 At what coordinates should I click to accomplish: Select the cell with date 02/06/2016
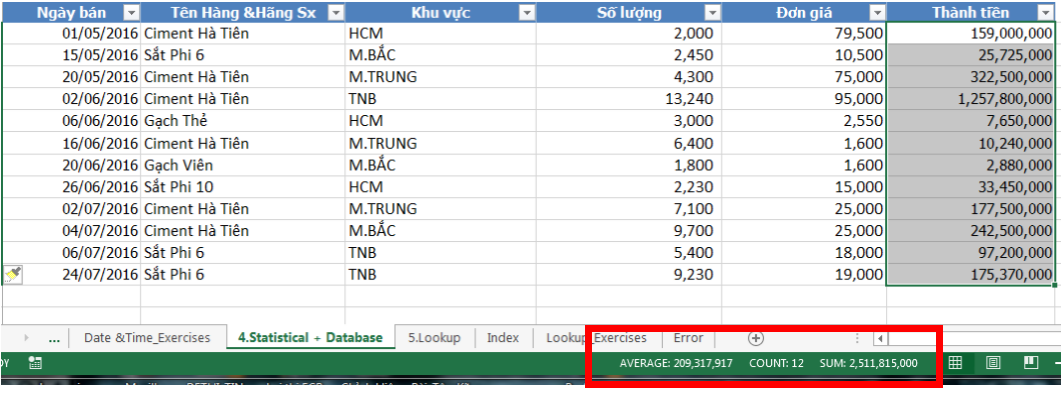tap(71, 99)
